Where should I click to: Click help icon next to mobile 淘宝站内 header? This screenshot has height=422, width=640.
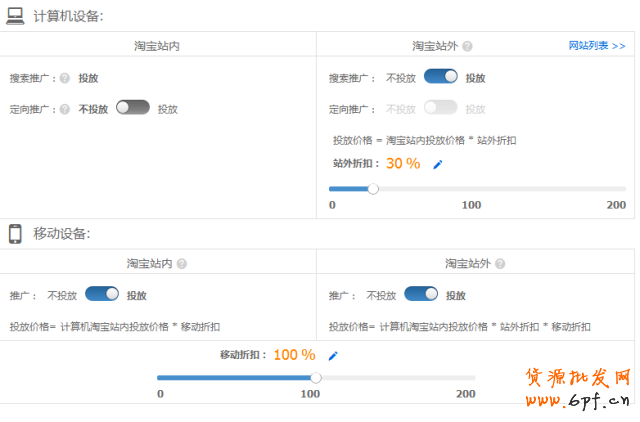182,264
